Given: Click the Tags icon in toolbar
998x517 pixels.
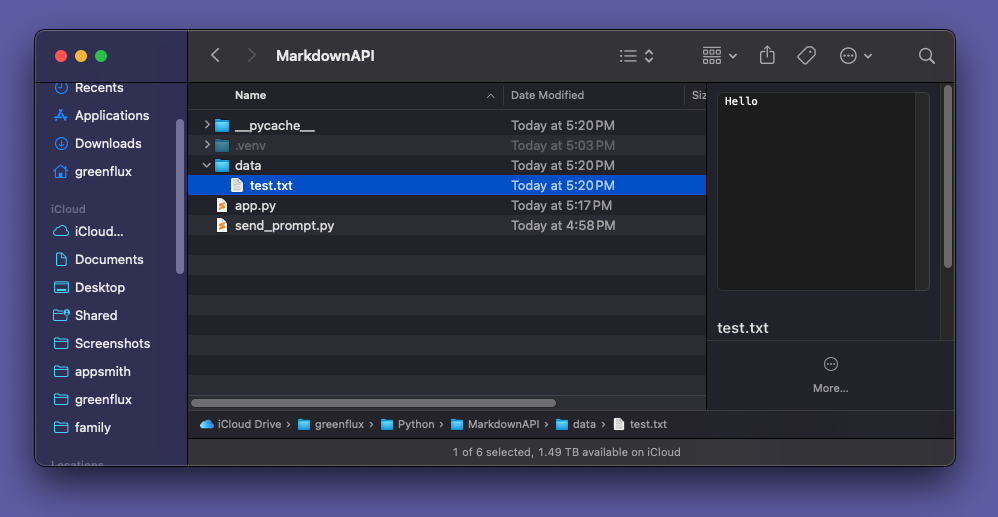Looking at the screenshot, I should tap(806, 56).
